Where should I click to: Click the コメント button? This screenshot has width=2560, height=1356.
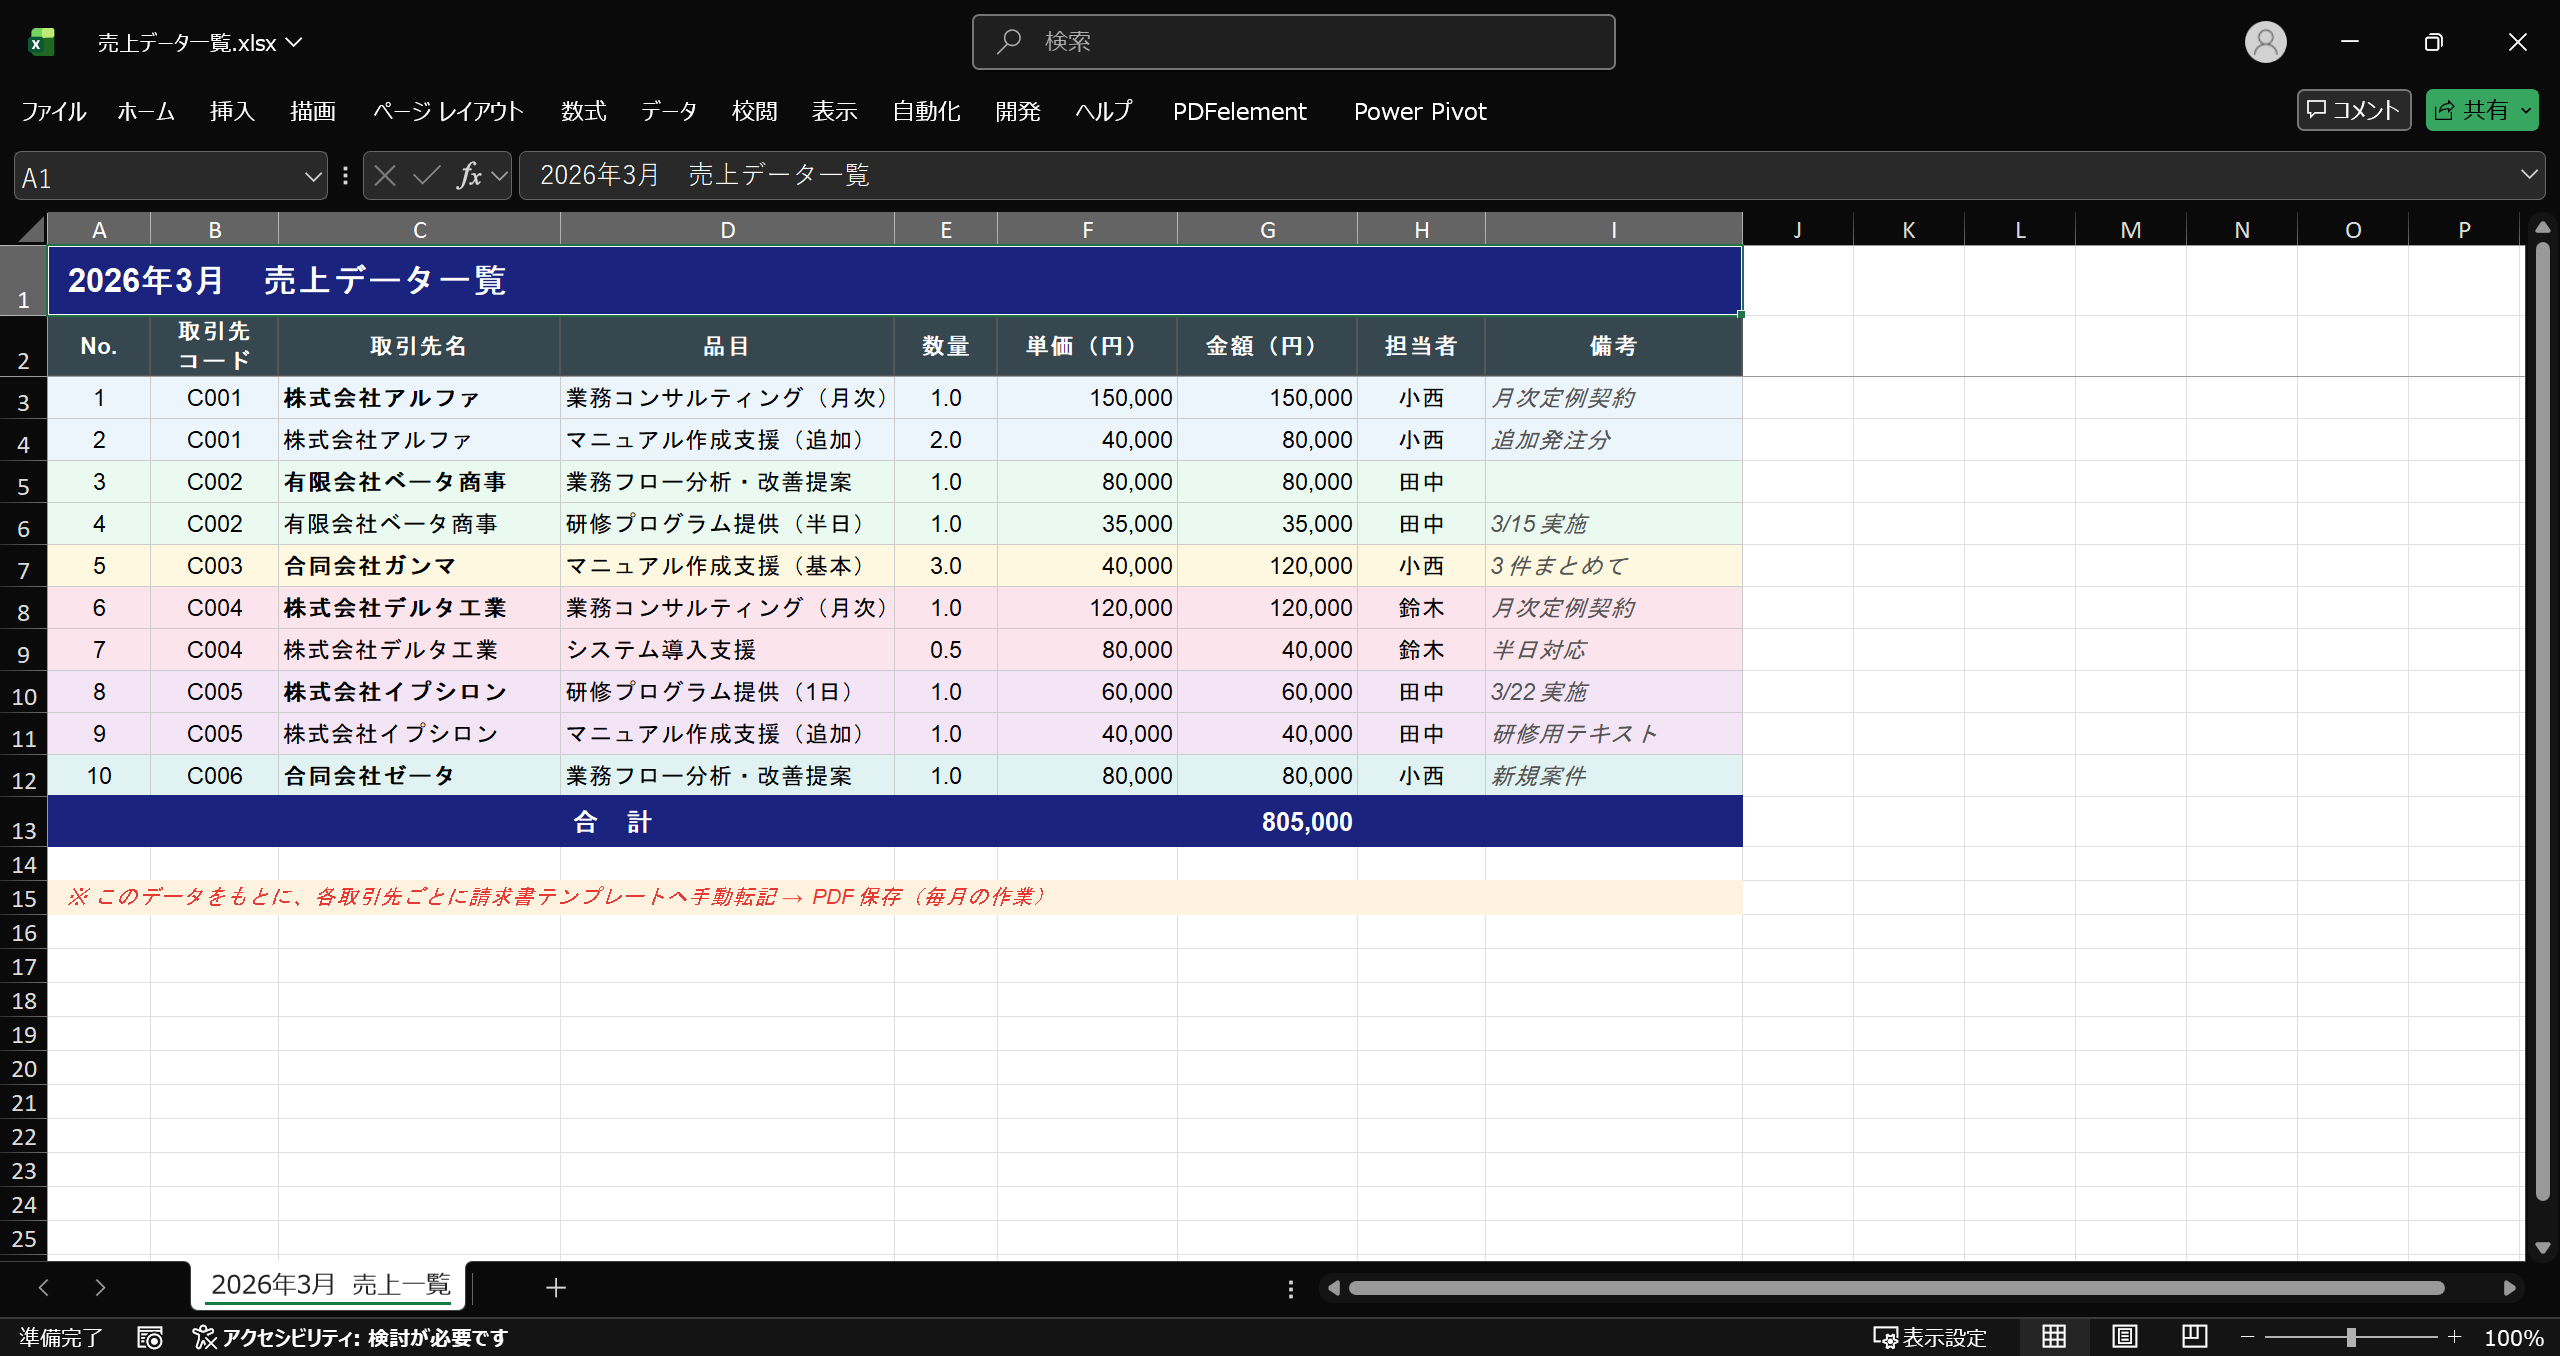pos(2353,111)
